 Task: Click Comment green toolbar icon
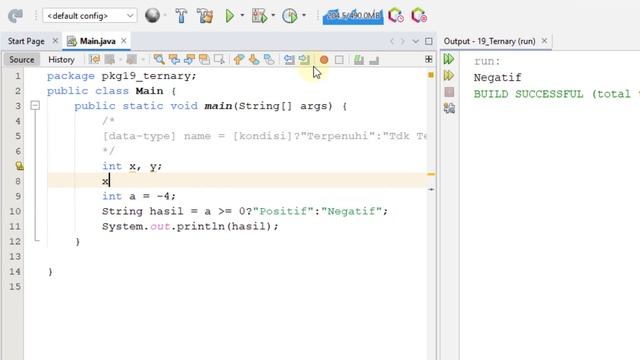(359, 60)
